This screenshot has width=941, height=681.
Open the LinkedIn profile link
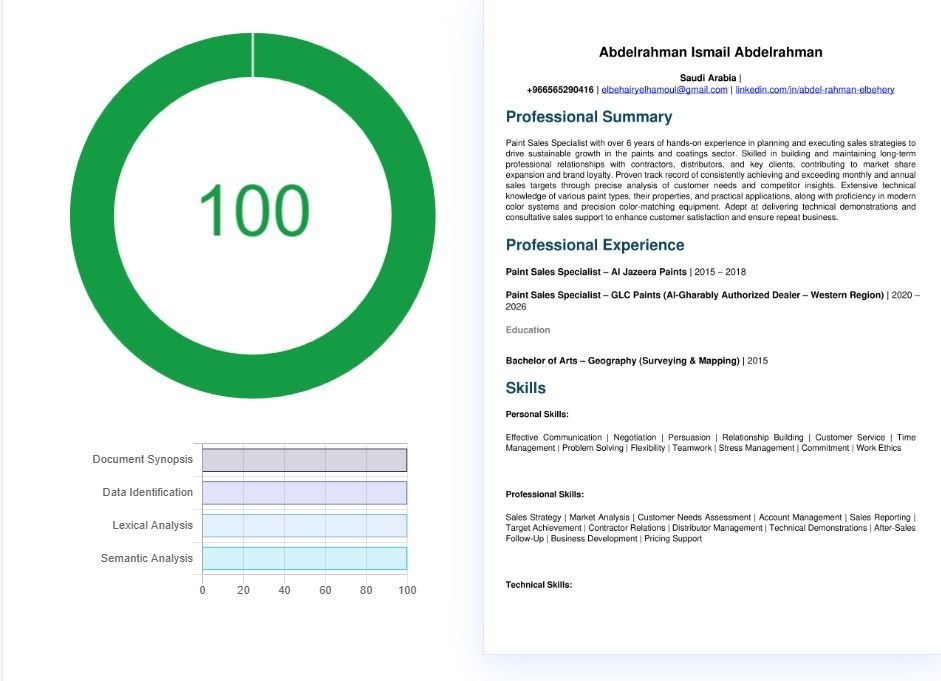[814, 90]
